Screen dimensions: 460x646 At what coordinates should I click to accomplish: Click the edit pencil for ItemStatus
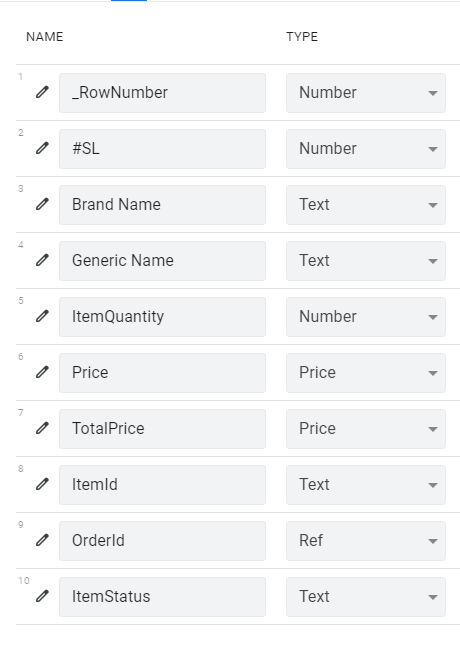(x=42, y=596)
